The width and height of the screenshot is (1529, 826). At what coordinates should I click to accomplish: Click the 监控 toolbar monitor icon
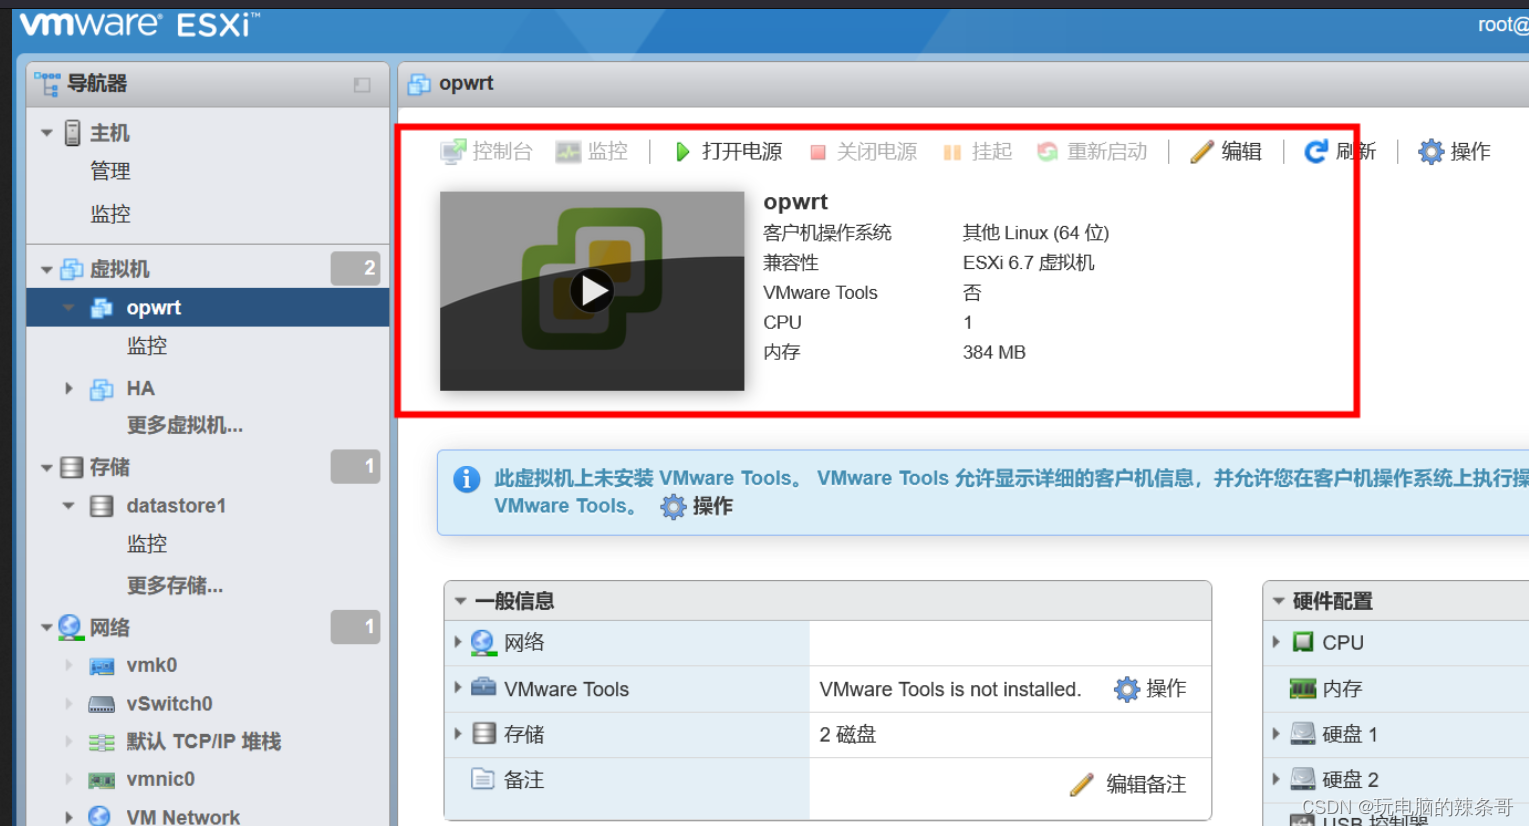click(569, 152)
